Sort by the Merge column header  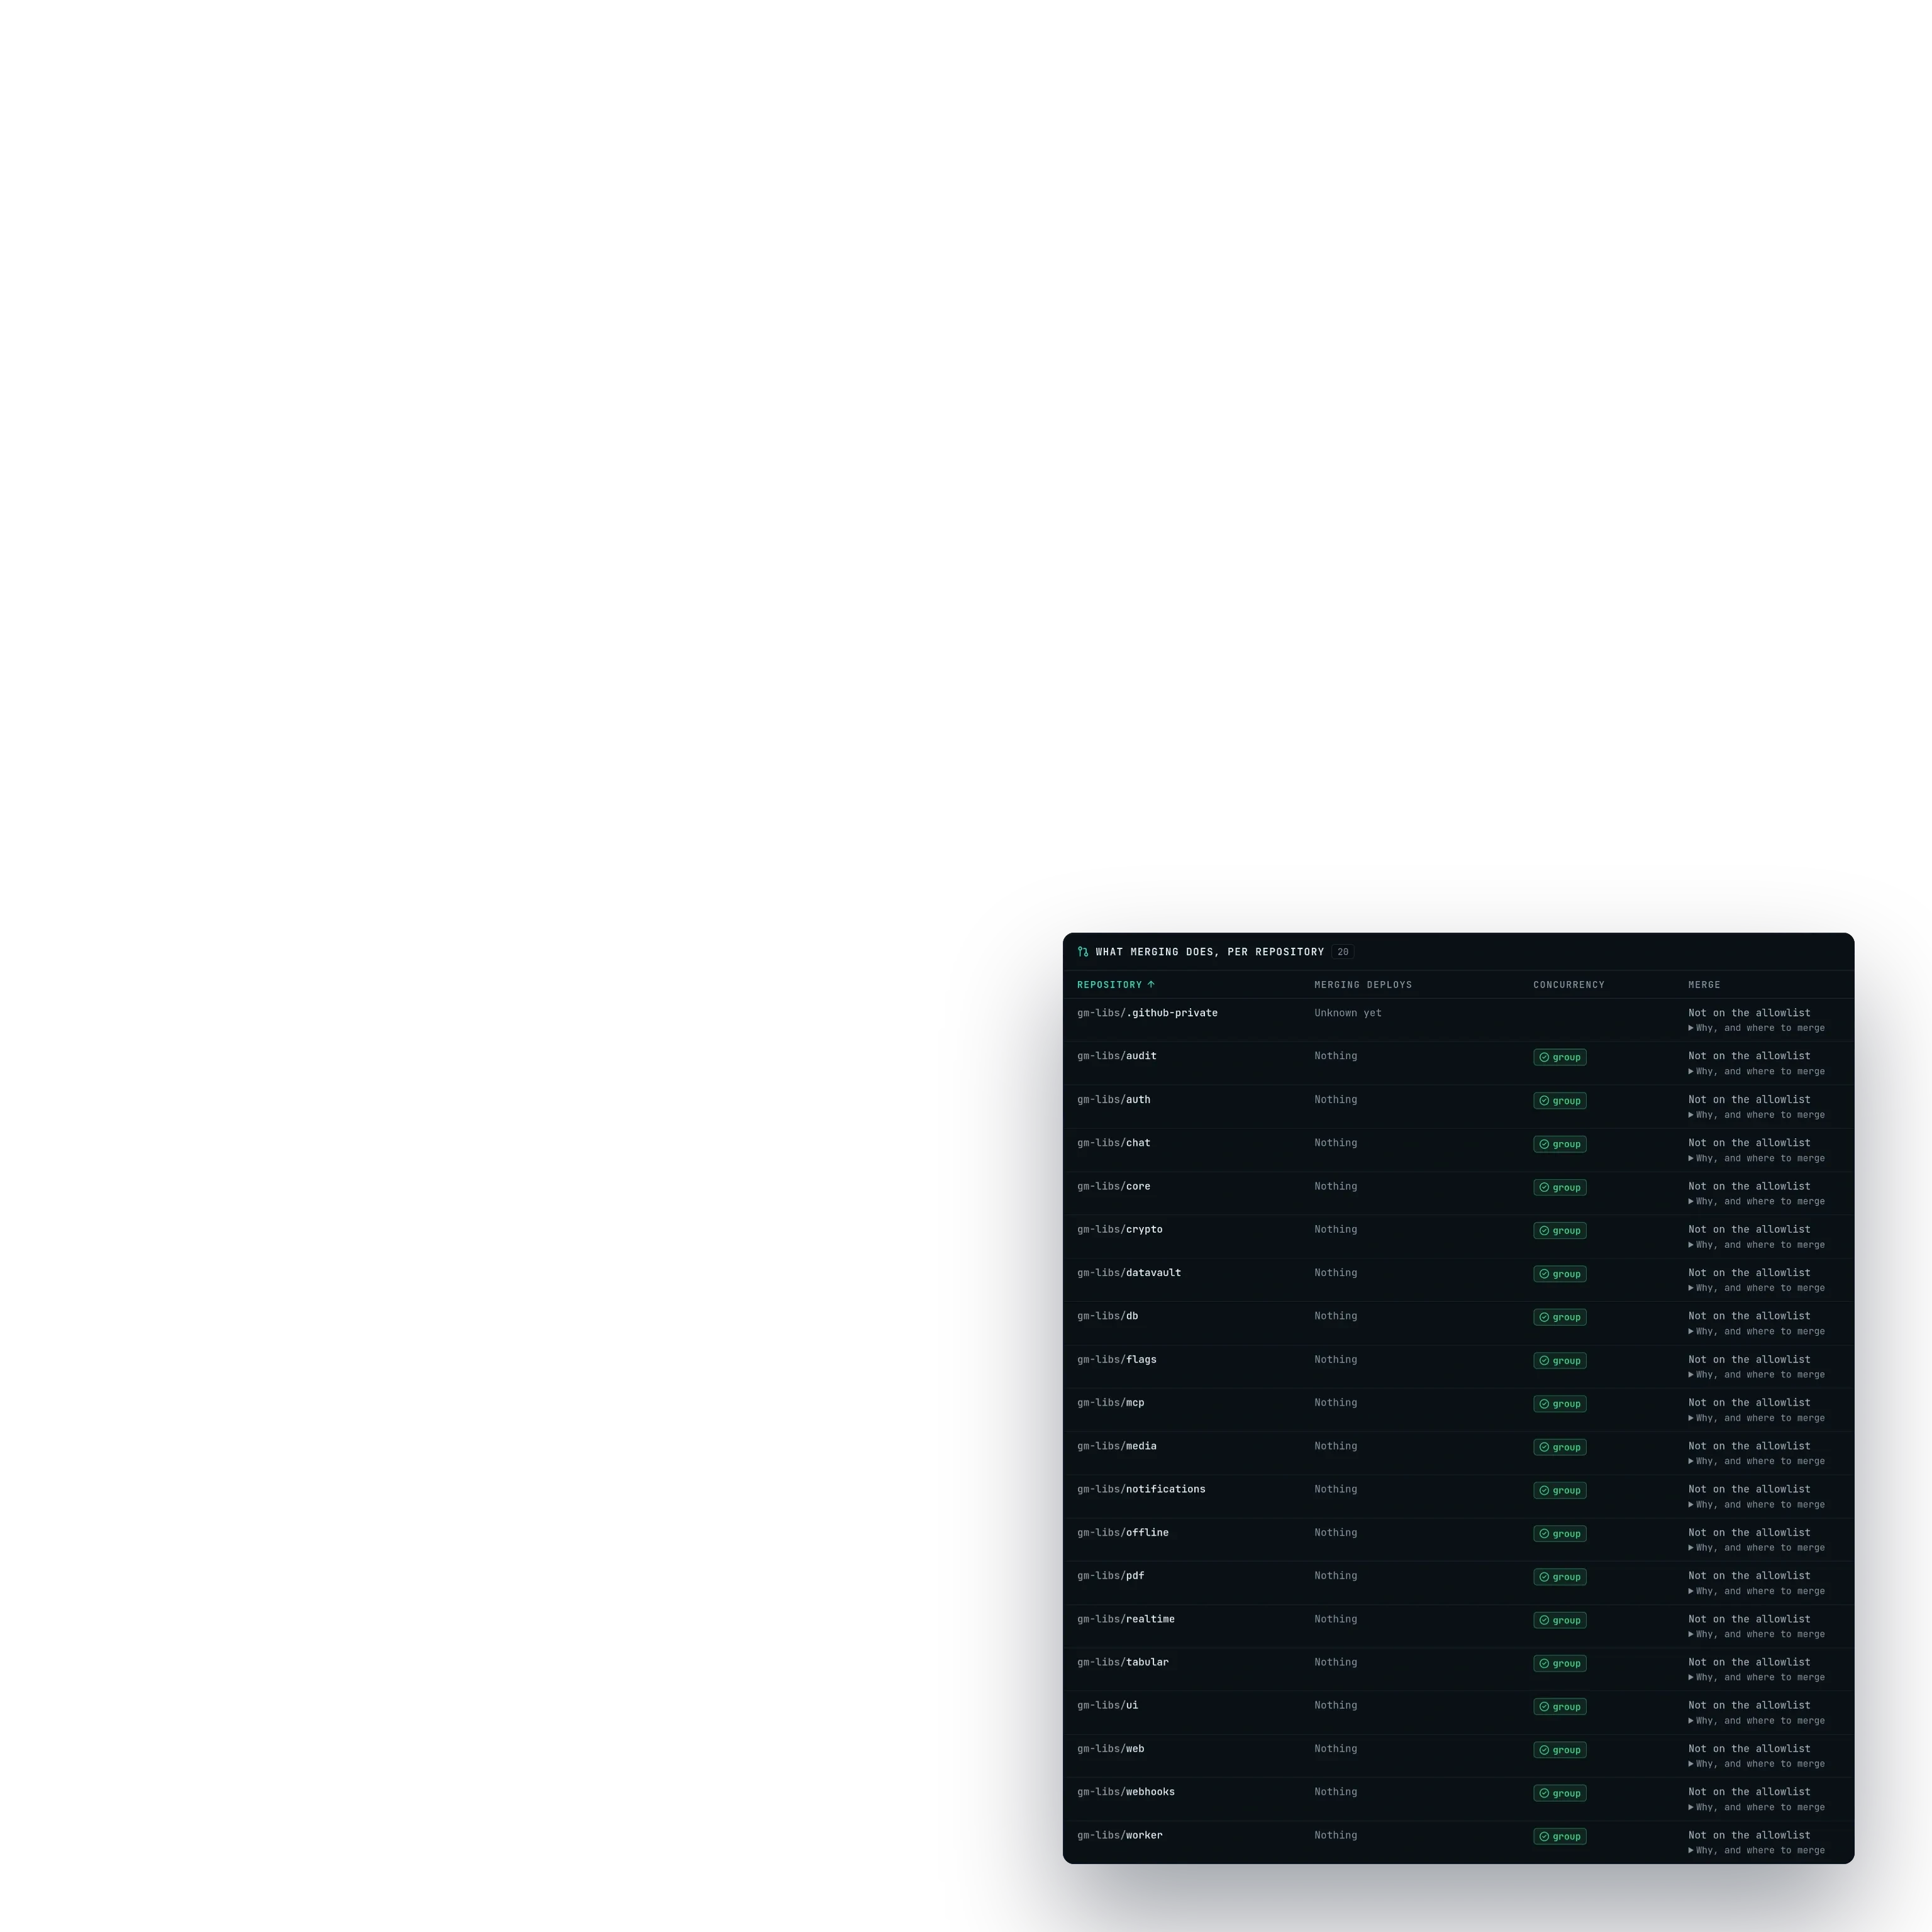point(1704,985)
